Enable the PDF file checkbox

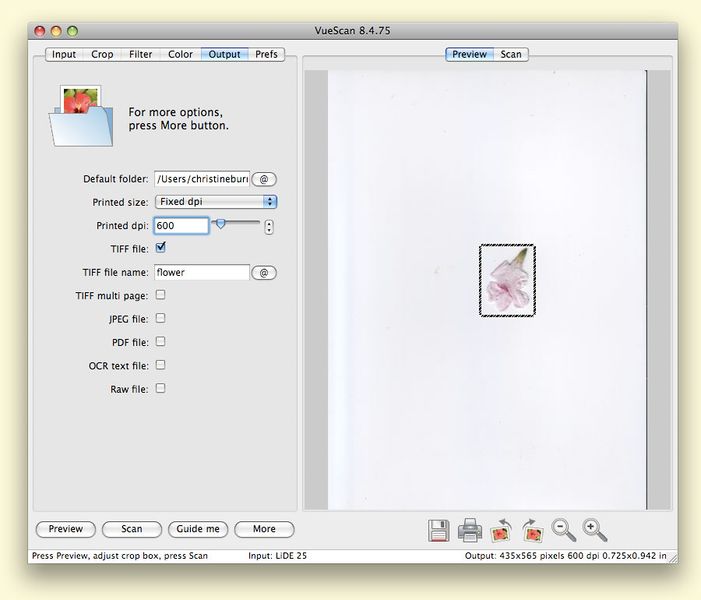[x=161, y=342]
